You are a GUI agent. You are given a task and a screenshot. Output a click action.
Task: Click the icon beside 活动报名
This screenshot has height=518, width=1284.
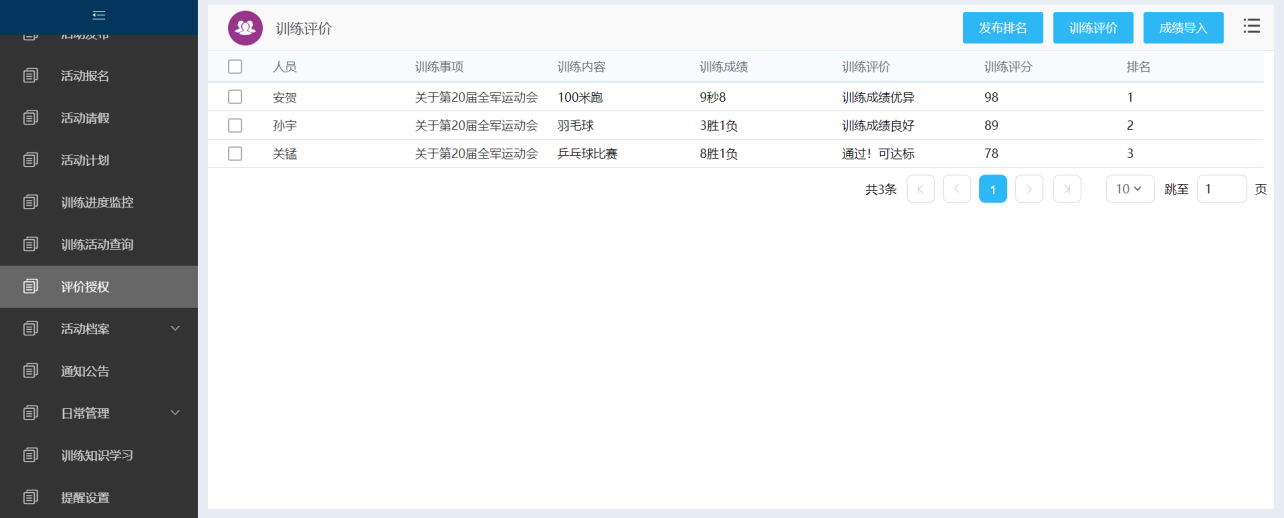coord(31,76)
